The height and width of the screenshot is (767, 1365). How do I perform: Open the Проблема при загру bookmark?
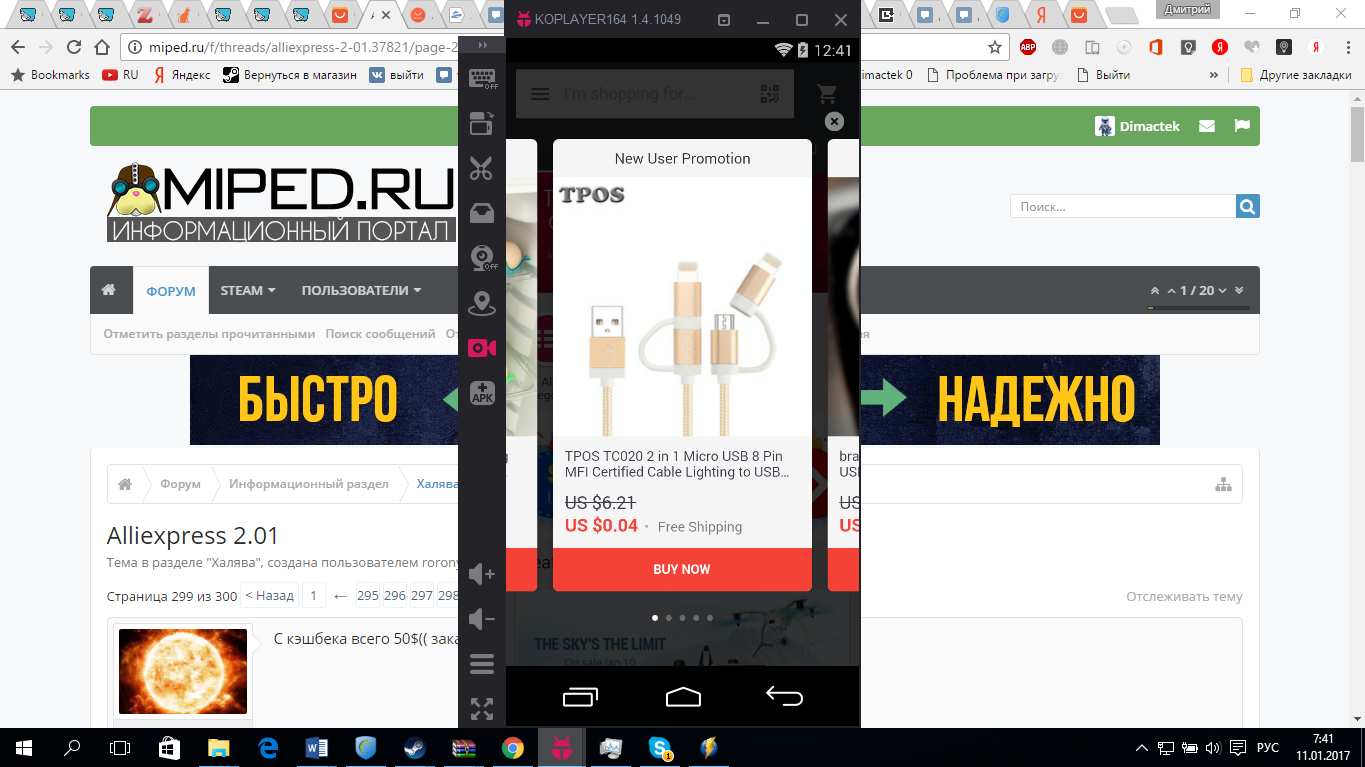[x=994, y=75]
